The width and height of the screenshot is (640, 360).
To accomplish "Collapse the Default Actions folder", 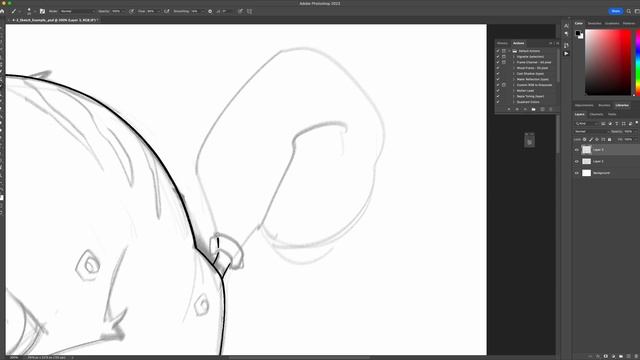I will pyautogui.click(x=509, y=51).
